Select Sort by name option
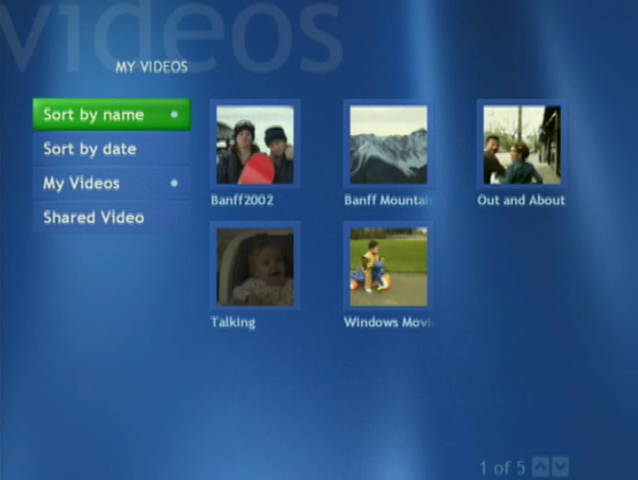The image size is (638, 480). [x=111, y=115]
